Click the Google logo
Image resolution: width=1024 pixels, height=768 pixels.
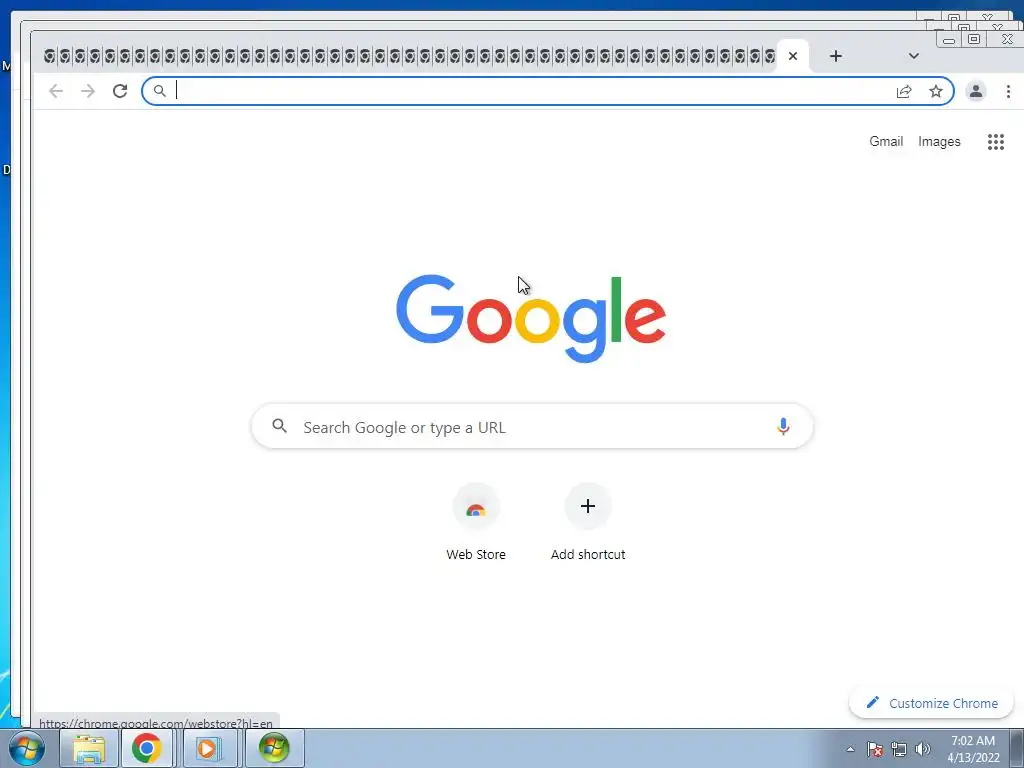(531, 318)
